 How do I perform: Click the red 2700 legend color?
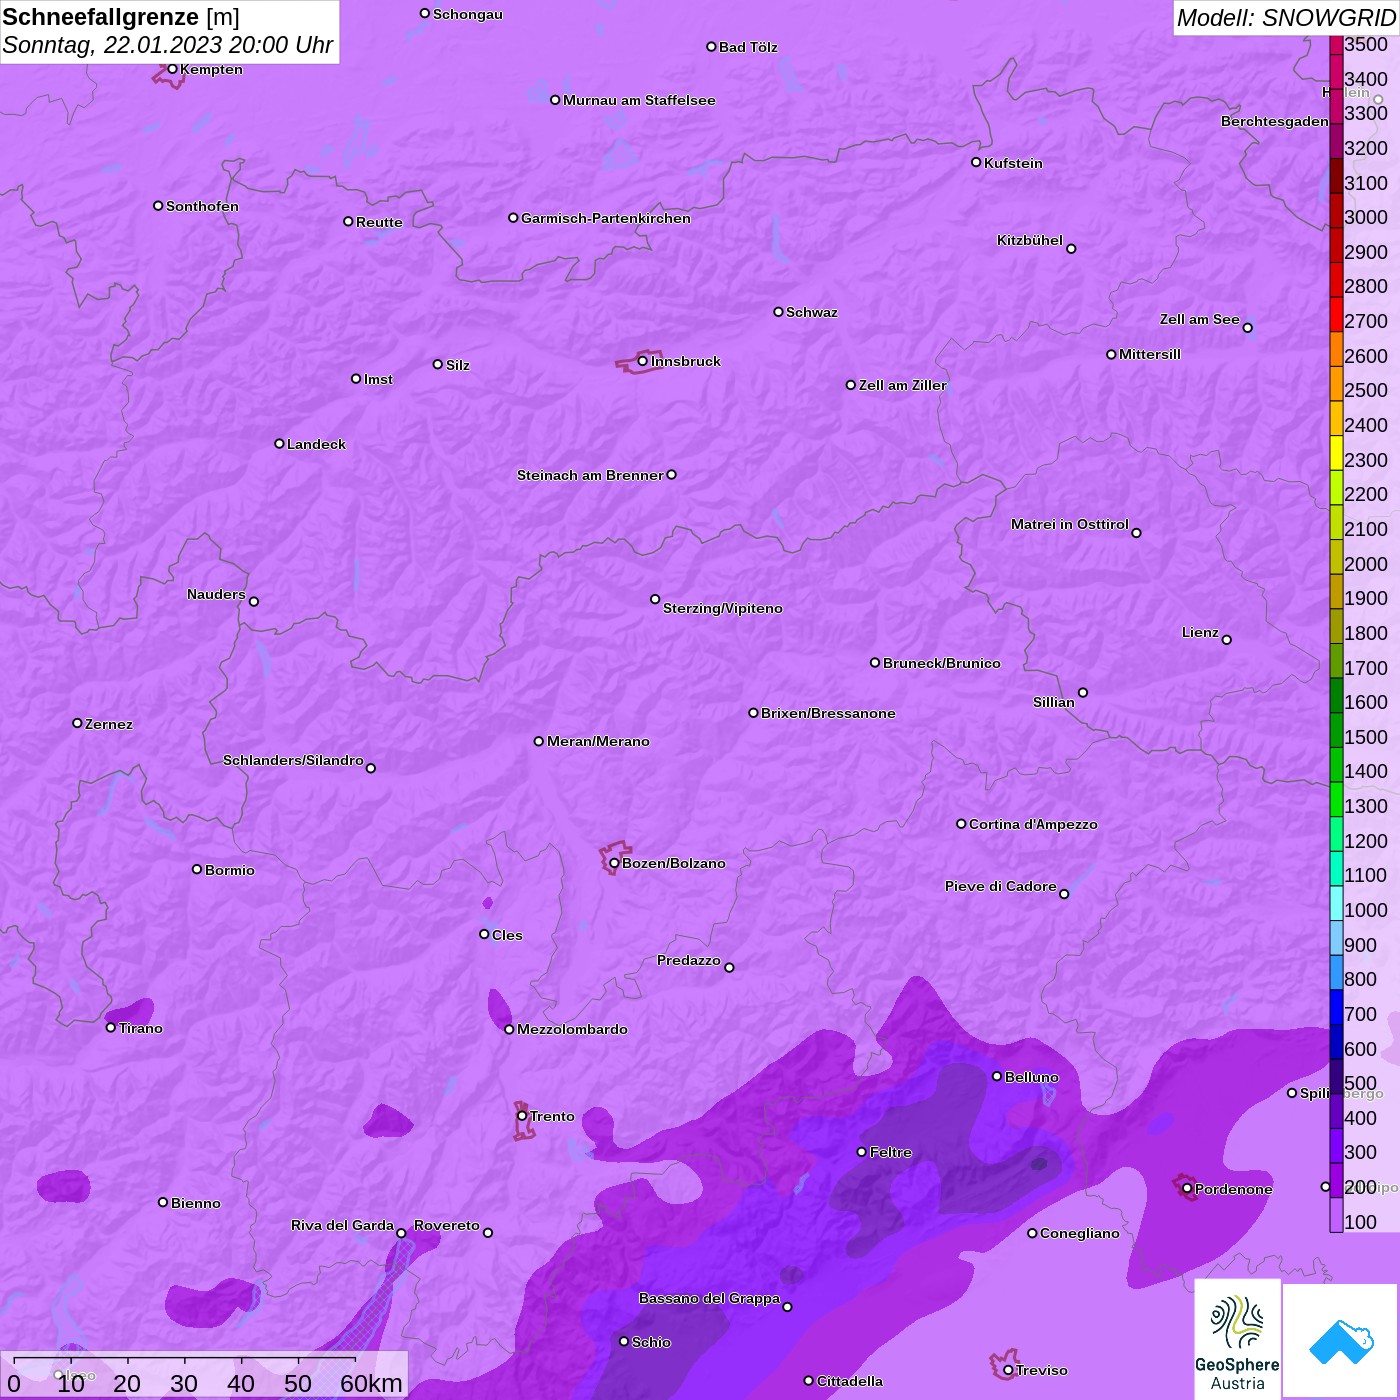1336,314
